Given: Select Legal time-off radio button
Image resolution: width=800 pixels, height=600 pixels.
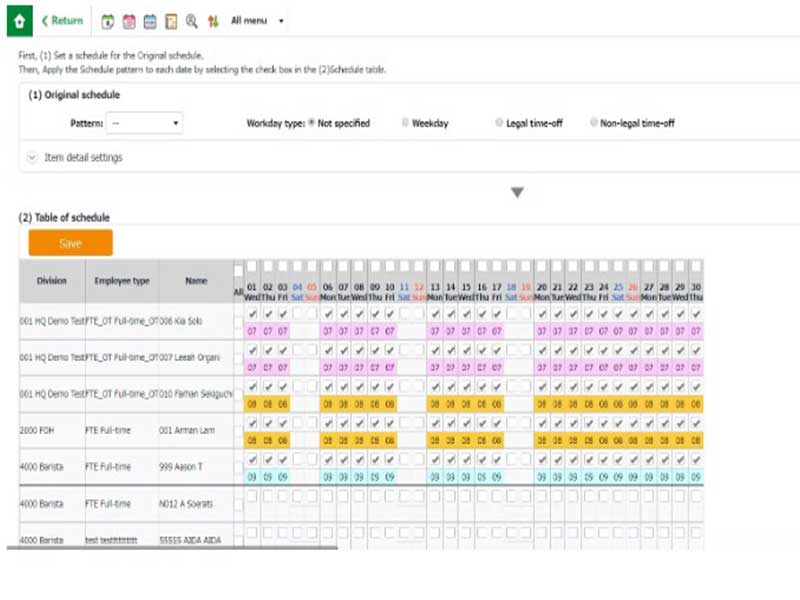Looking at the screenshot, I should [x=499, y=123].
